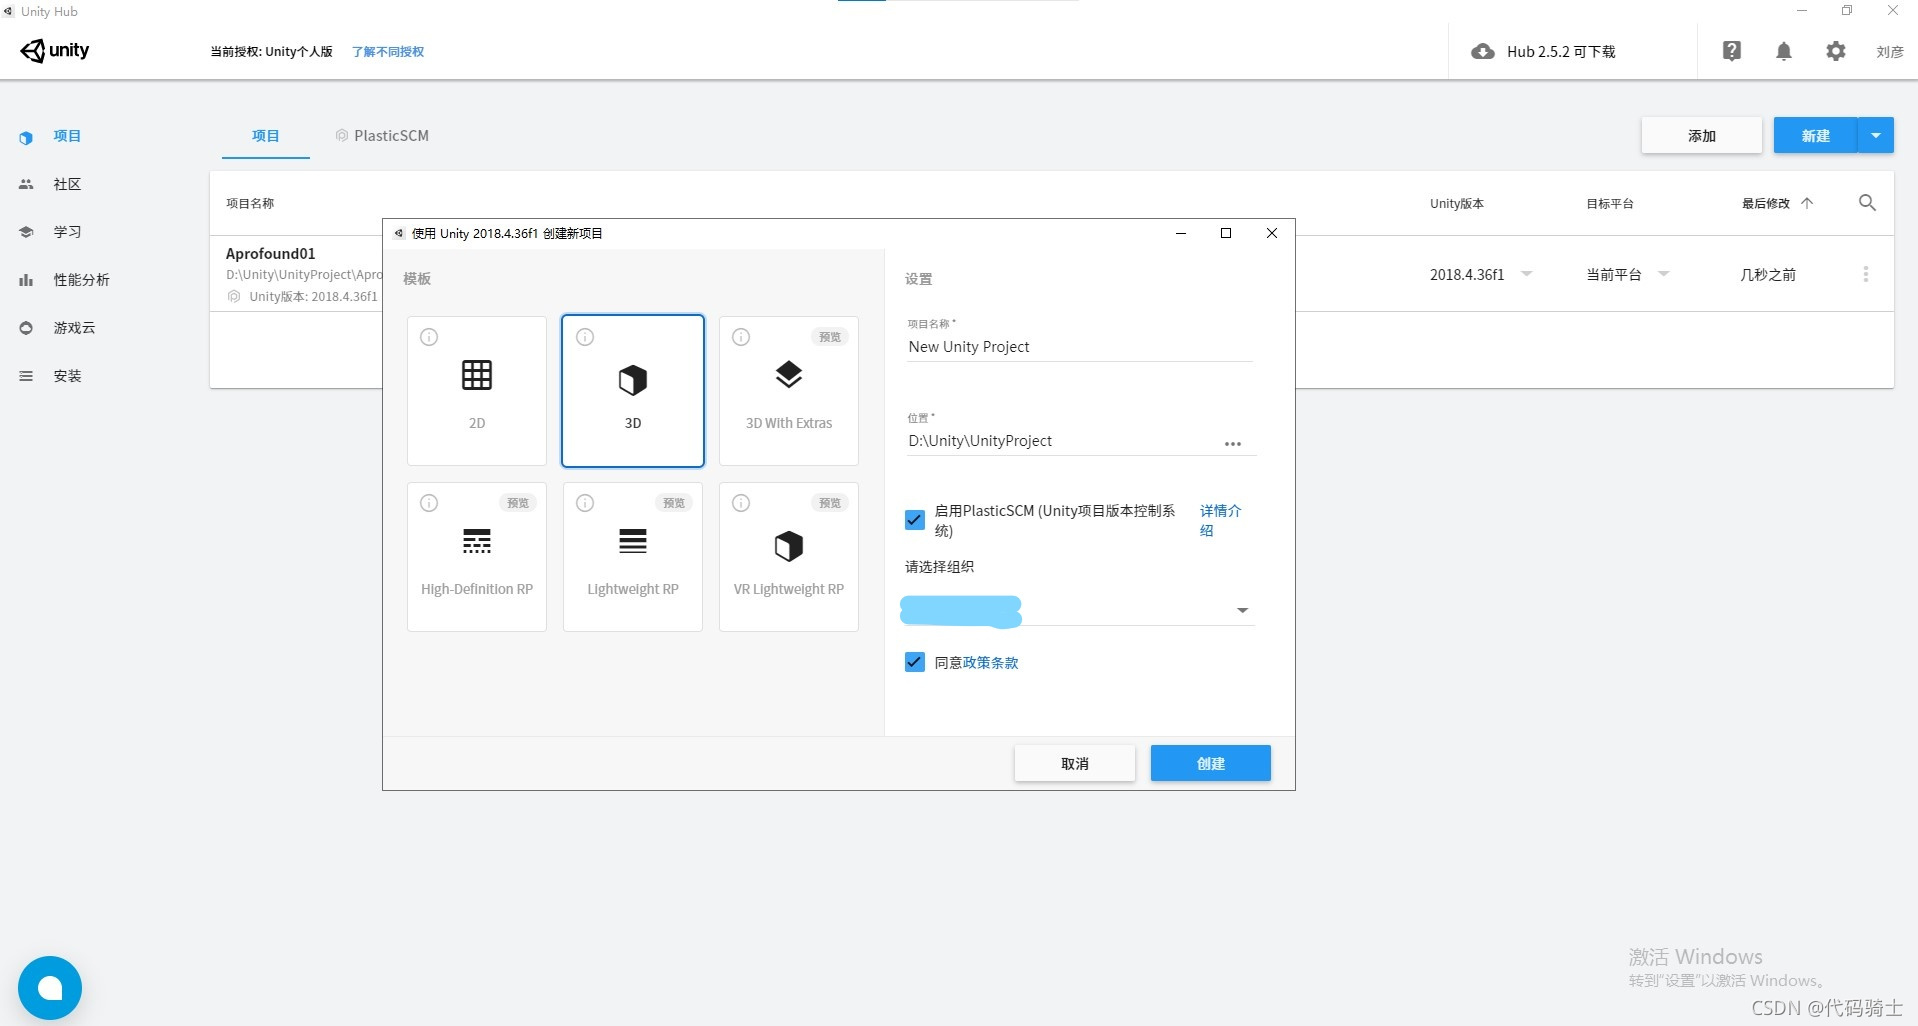Image resolution: width=1918 pixels, height=1026 pixels.
Task: Open the 游戏云 sidebar item
Action: pyautogui.click(x=74, y=328)
